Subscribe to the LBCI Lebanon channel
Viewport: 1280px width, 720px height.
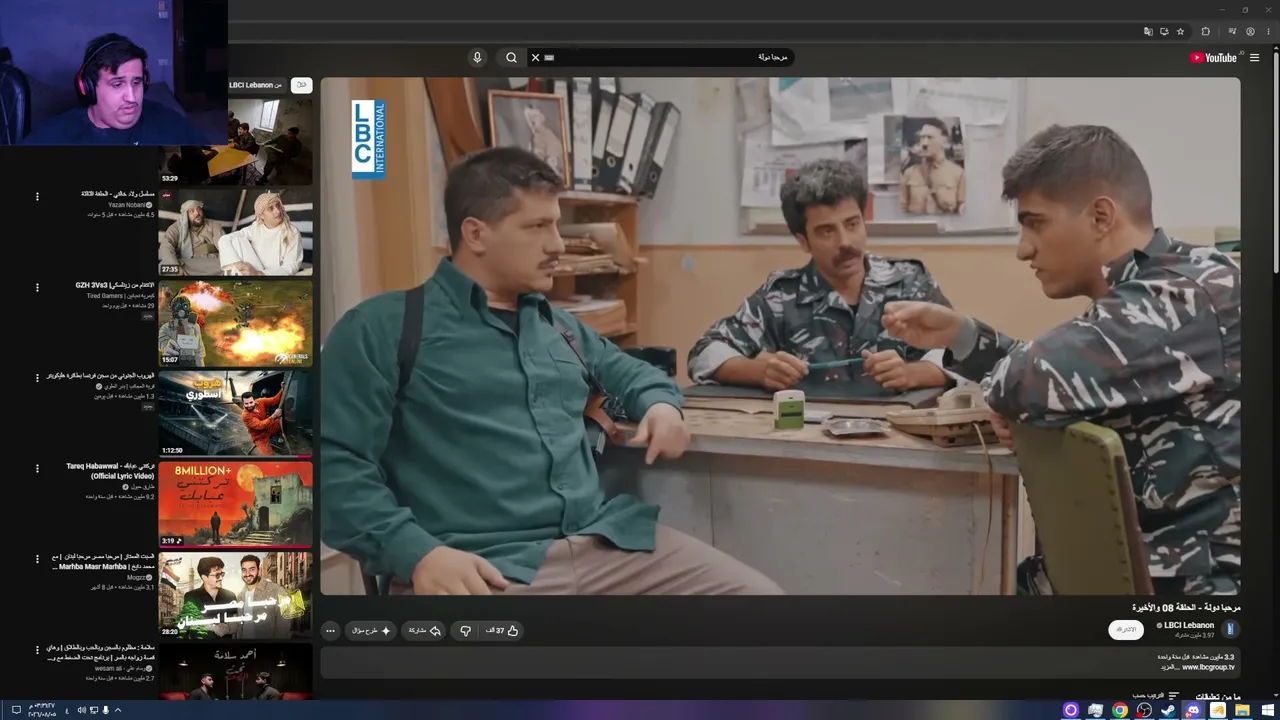1126,630
